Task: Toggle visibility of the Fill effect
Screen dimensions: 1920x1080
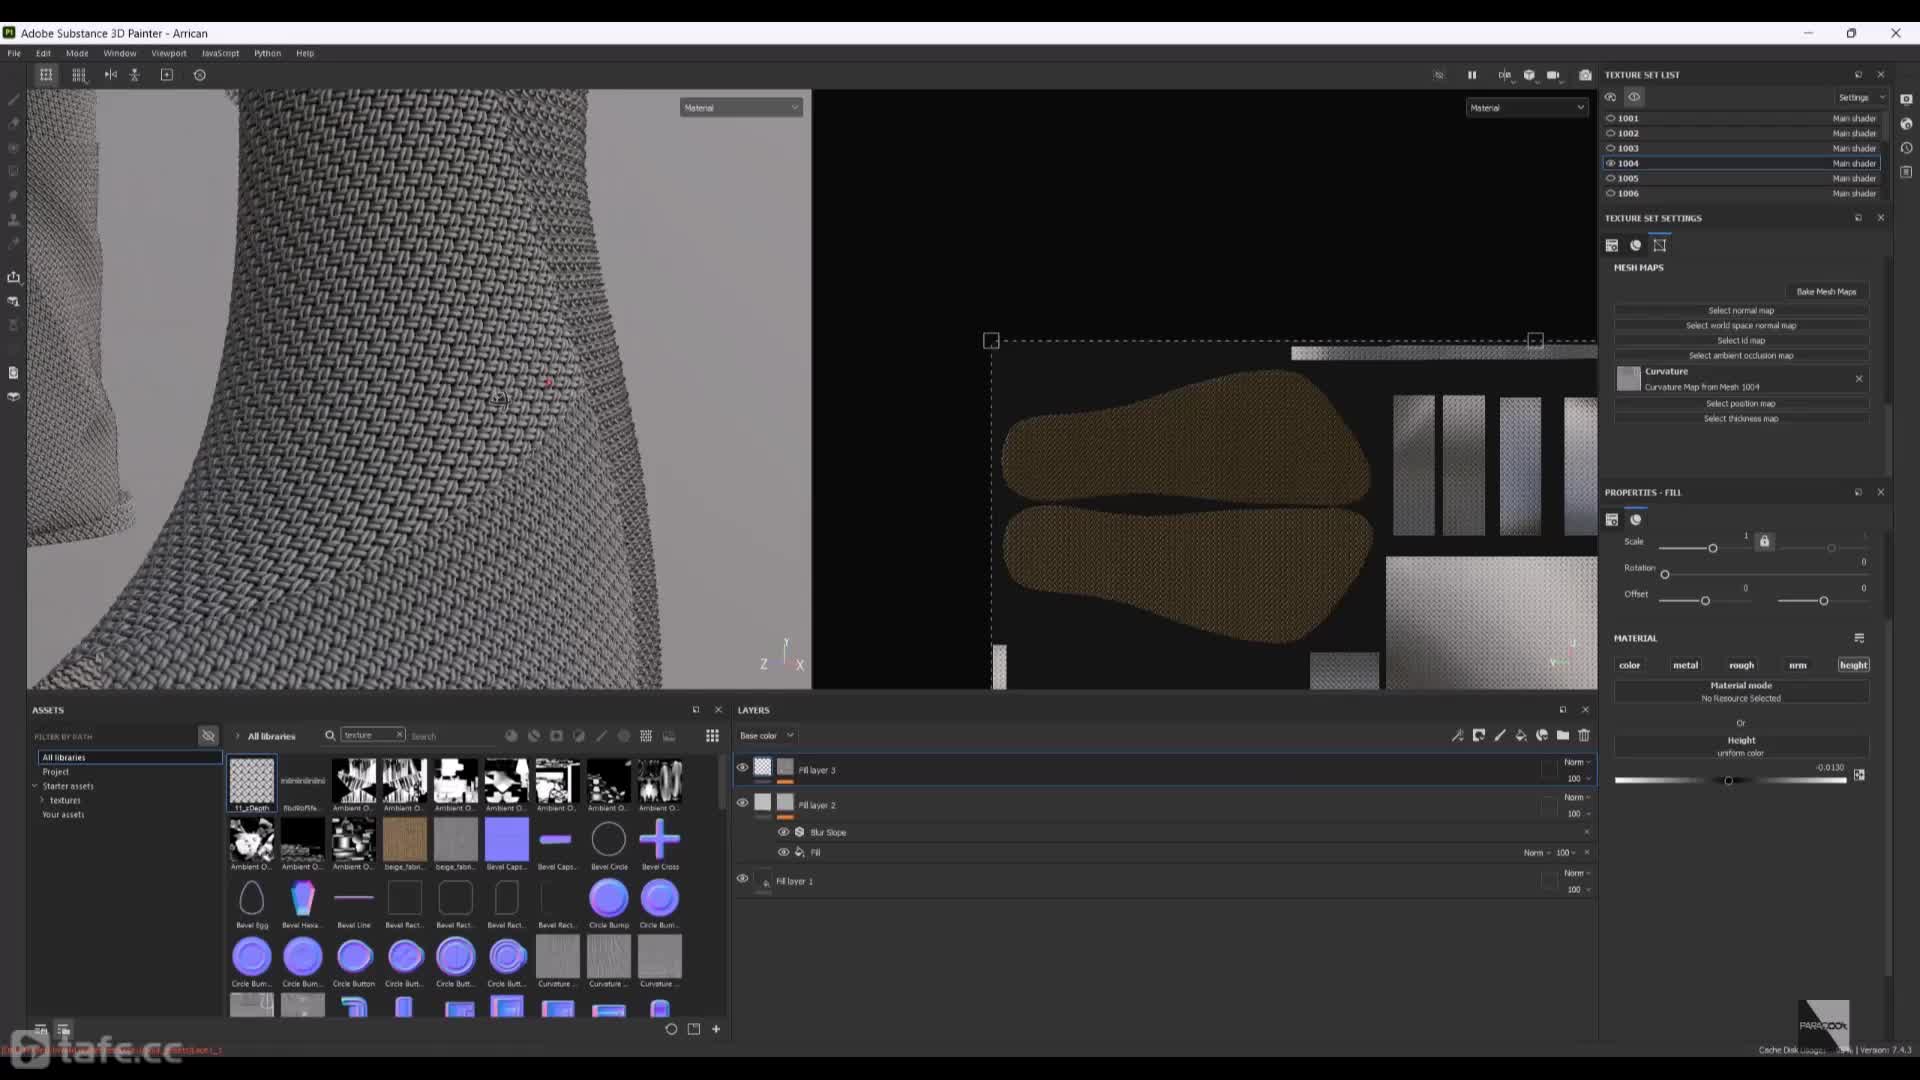Action: [x=784, y=852]
